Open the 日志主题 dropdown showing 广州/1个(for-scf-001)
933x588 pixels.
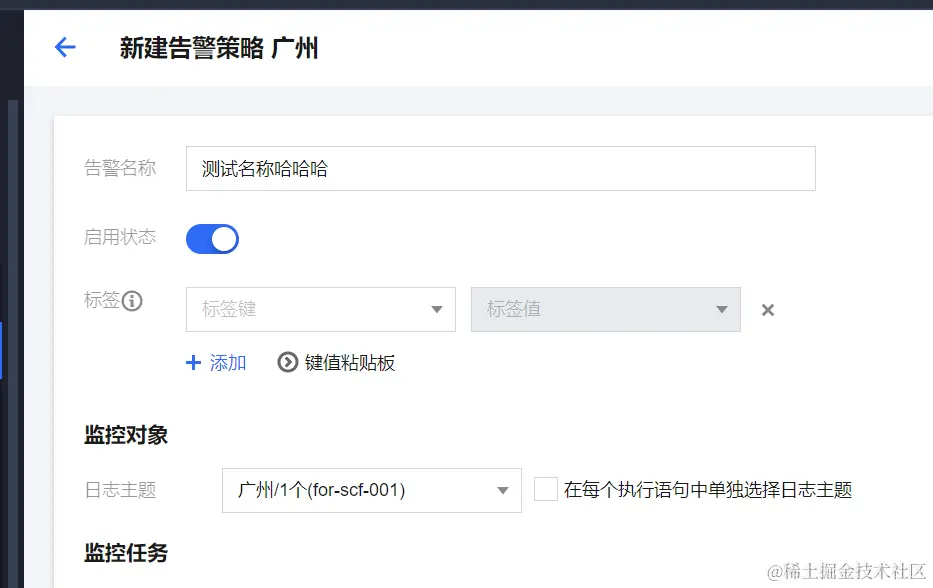pyautogui.click(x=372, y=490)
